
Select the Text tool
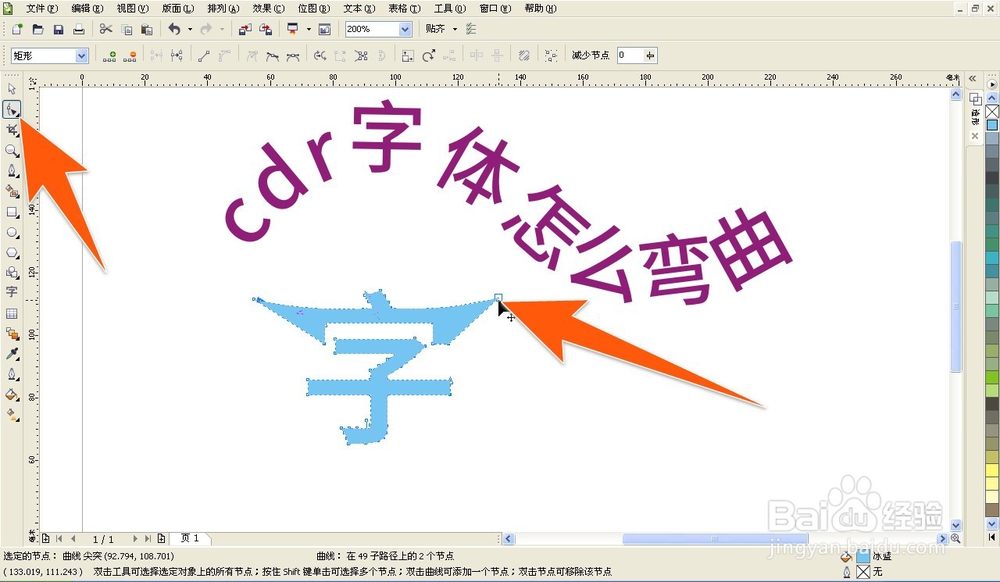[12, 293]
